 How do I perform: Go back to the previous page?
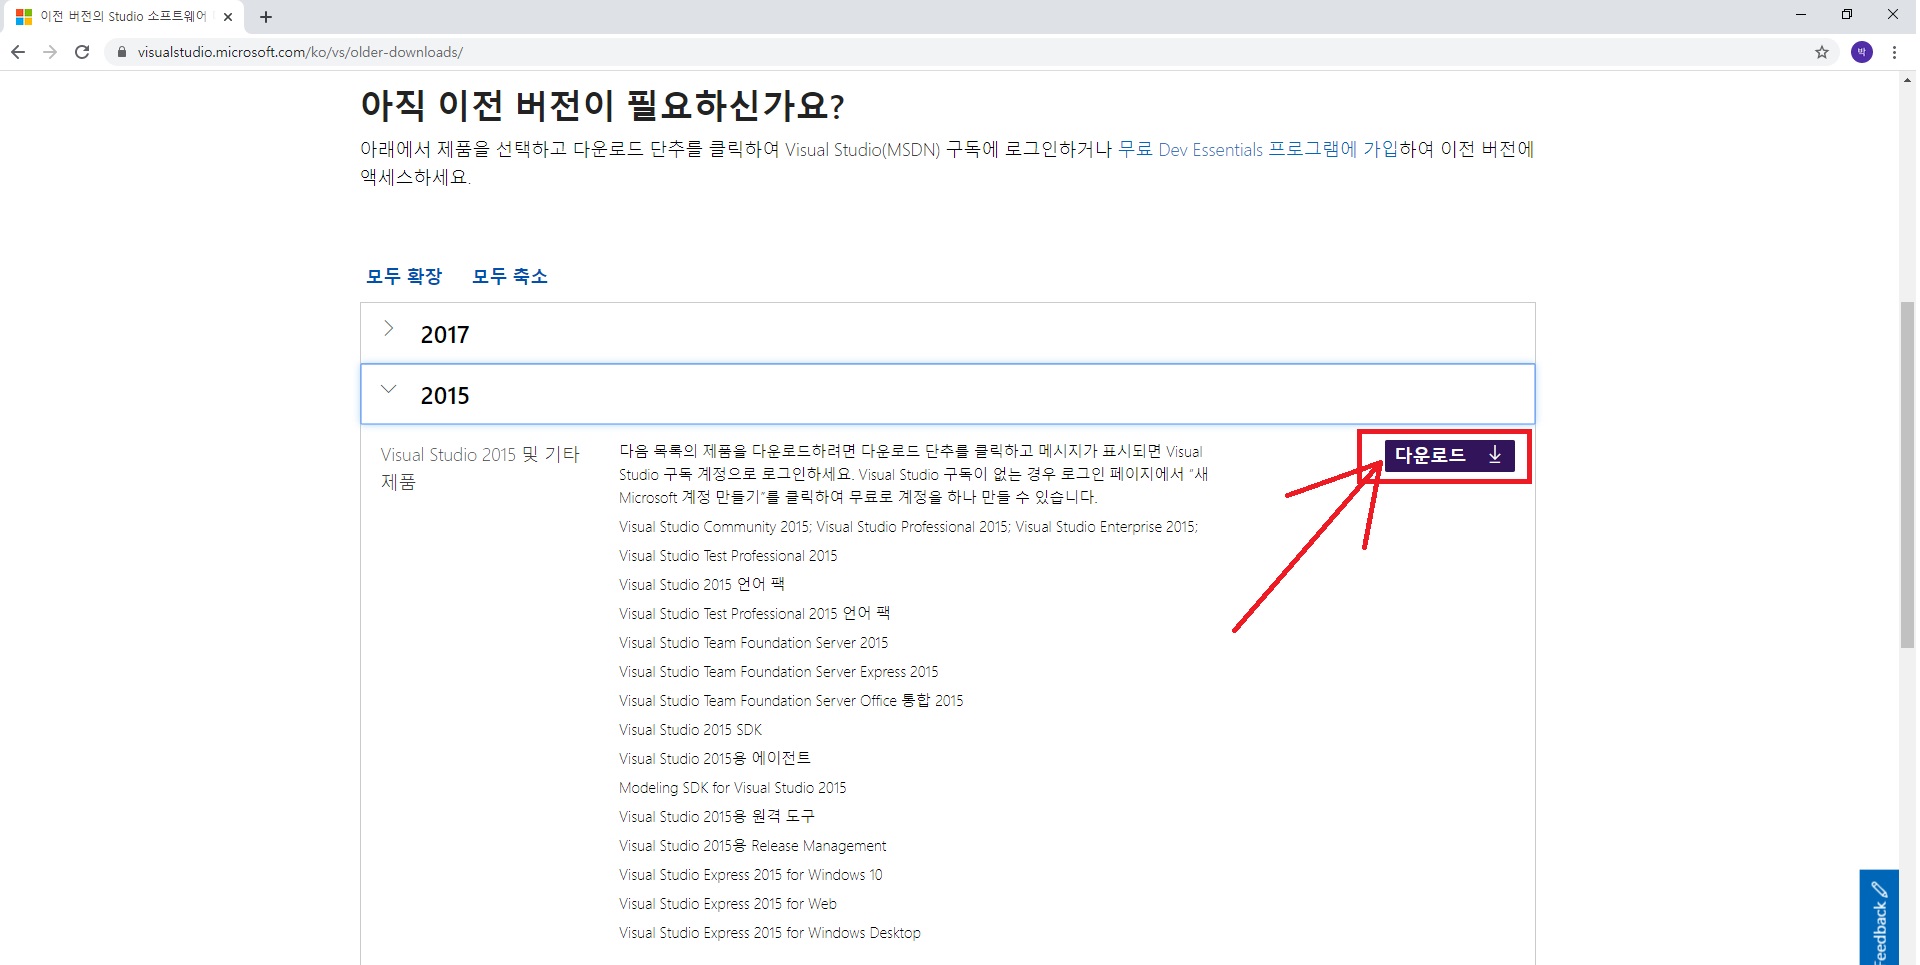click(x=18, y=52)
